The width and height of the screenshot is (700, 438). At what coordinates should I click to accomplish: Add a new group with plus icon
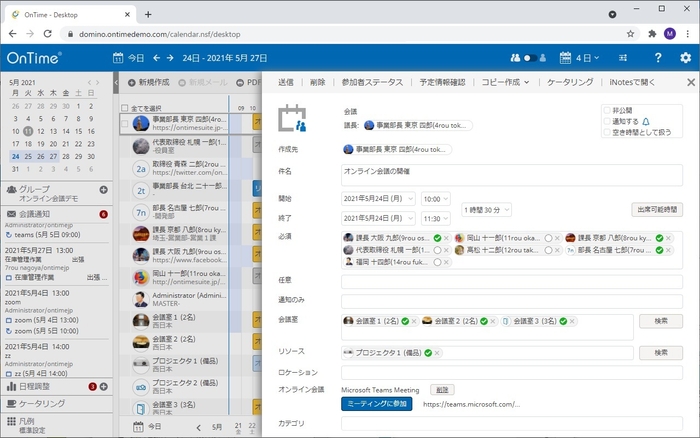tap(104, 190)
